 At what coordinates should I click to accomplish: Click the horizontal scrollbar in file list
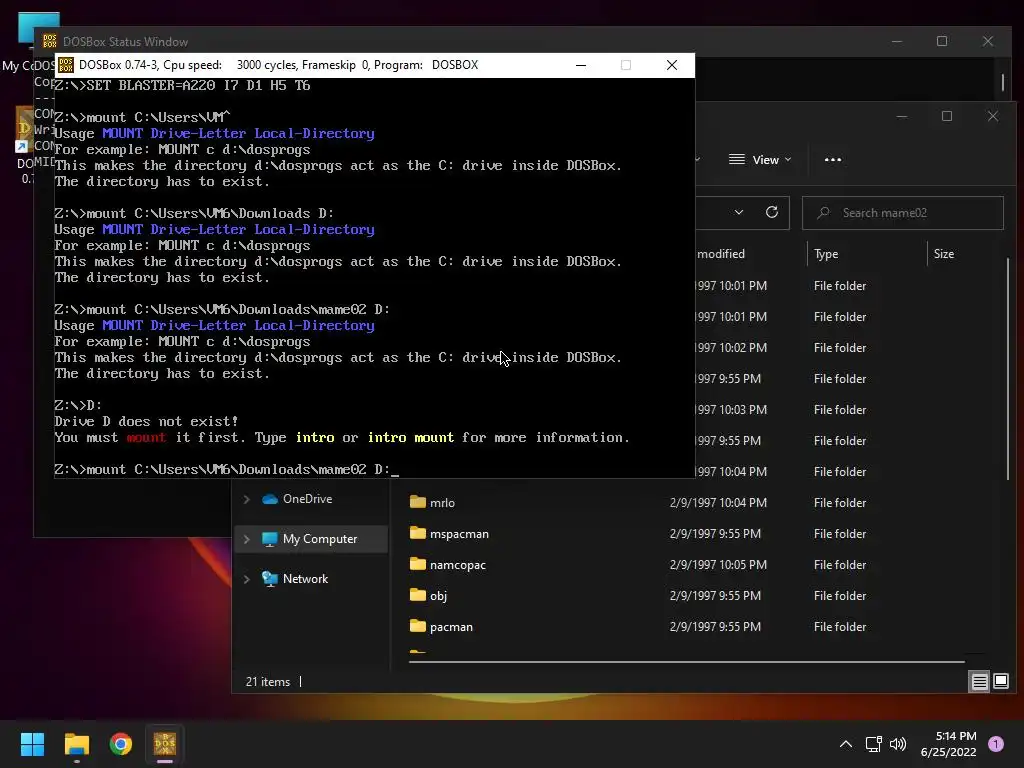tap(686, 662)
